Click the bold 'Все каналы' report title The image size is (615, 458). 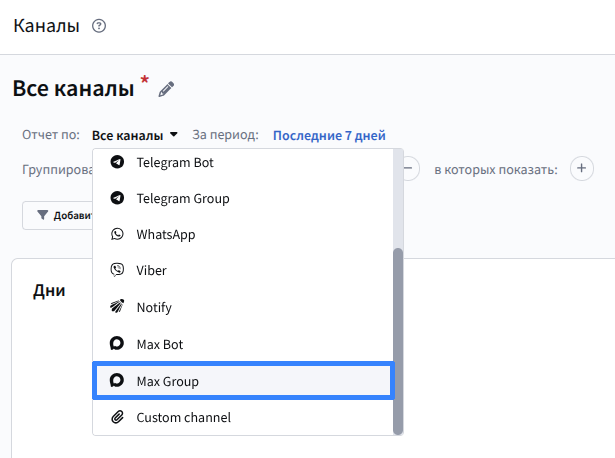point(73,88)
